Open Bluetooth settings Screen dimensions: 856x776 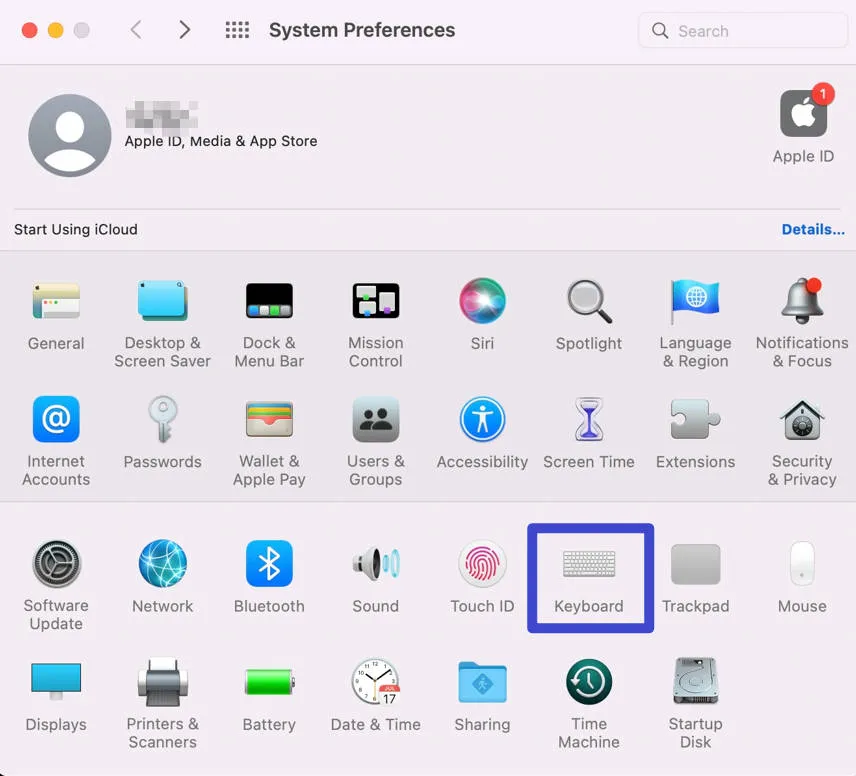point(269,577)
